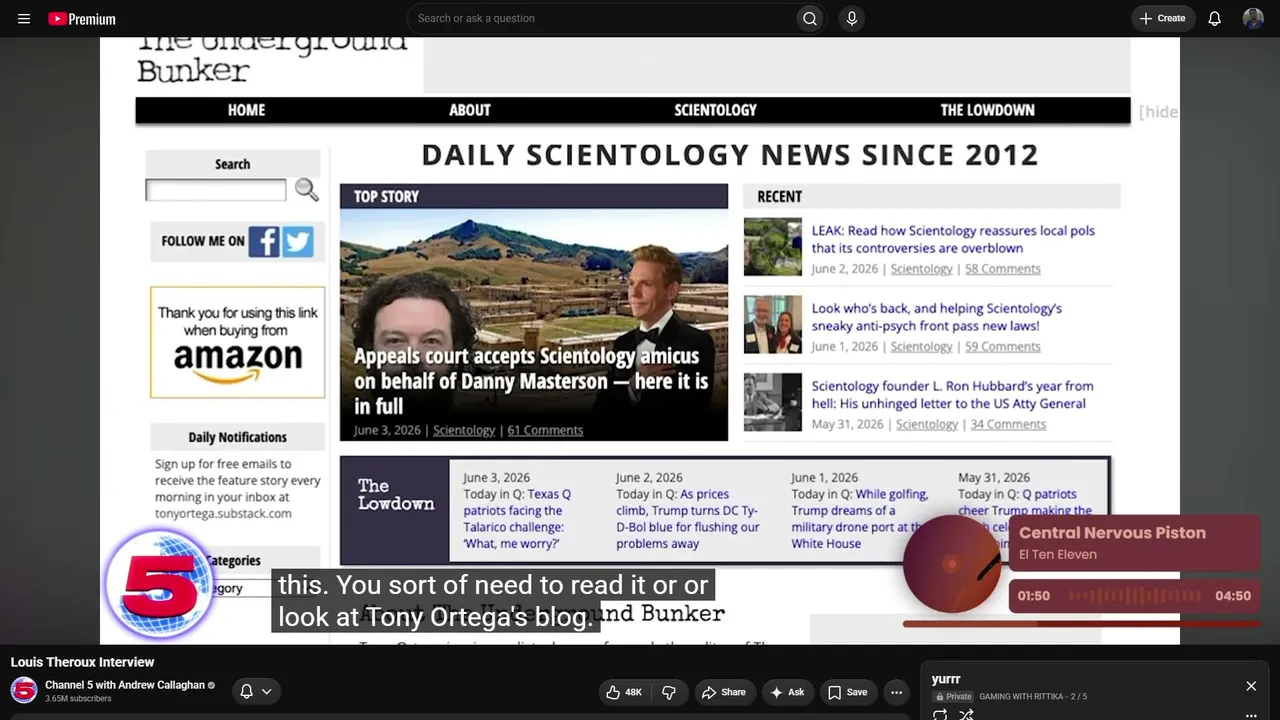The height and width of the screenshot is (720, 1280).
Task: Open the YouTube guide hamburger menu
Action: [24, 18]
